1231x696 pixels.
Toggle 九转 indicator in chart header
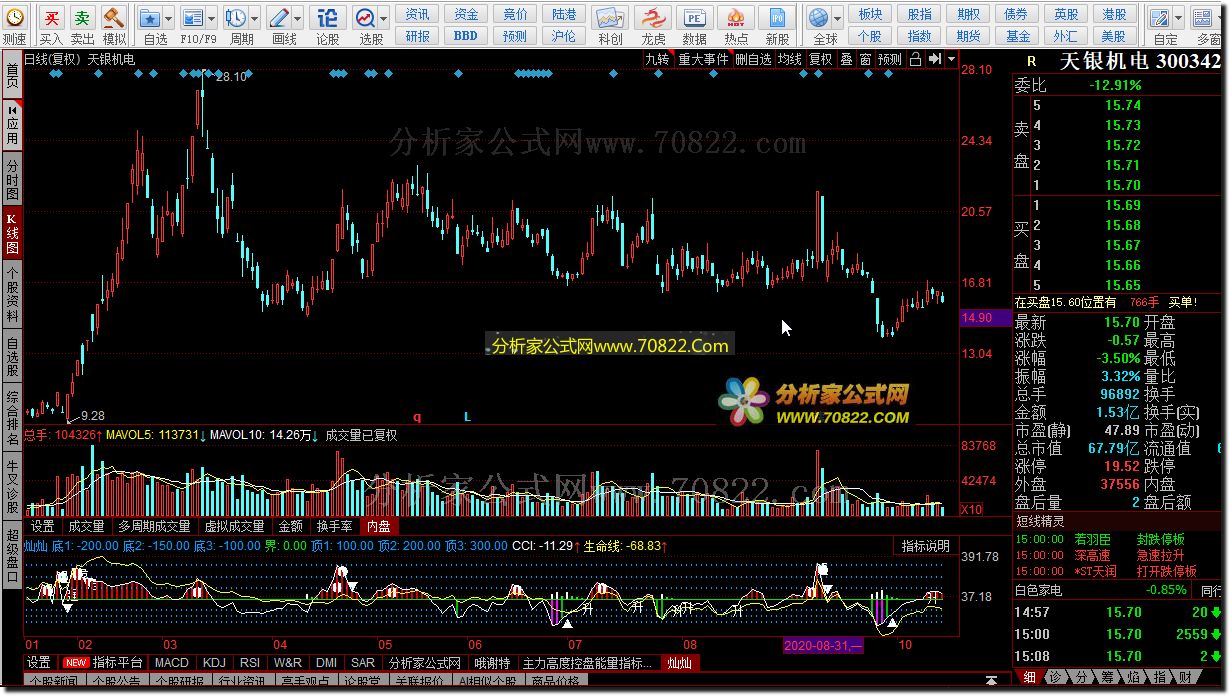click(x=657, y=59)
